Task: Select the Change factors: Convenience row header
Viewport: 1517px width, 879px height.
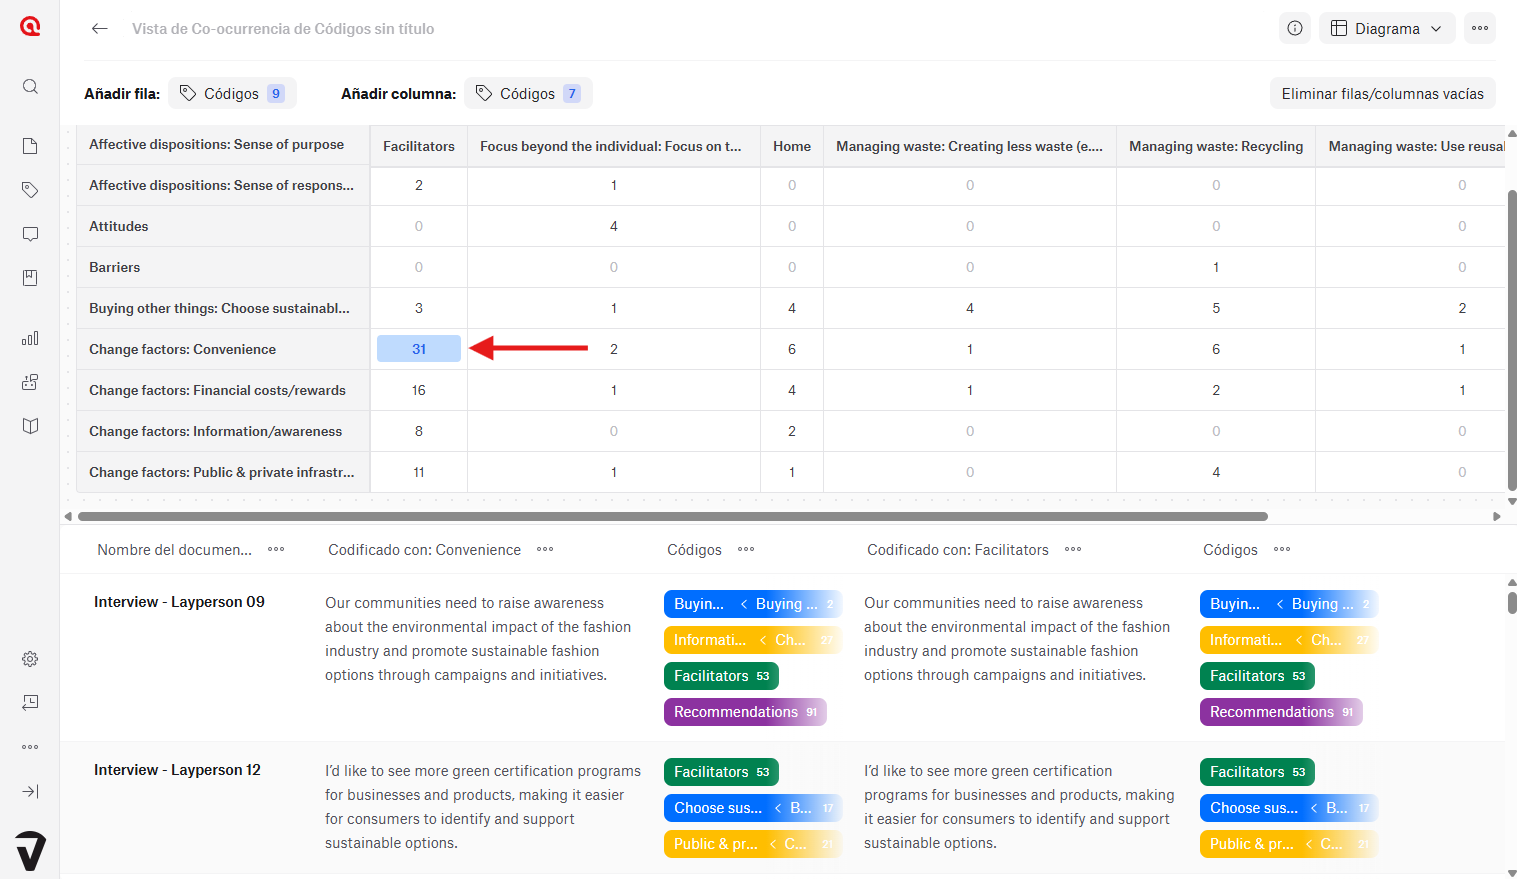Action: tap(224, 349)
